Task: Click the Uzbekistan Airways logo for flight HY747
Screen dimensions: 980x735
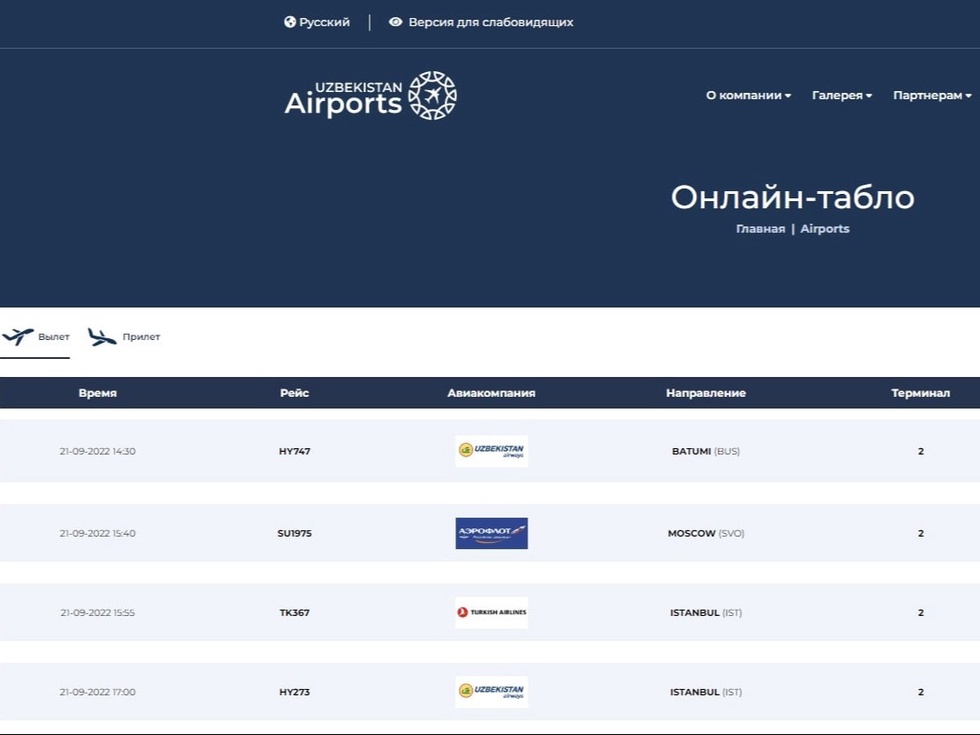Action: point(491,451)
